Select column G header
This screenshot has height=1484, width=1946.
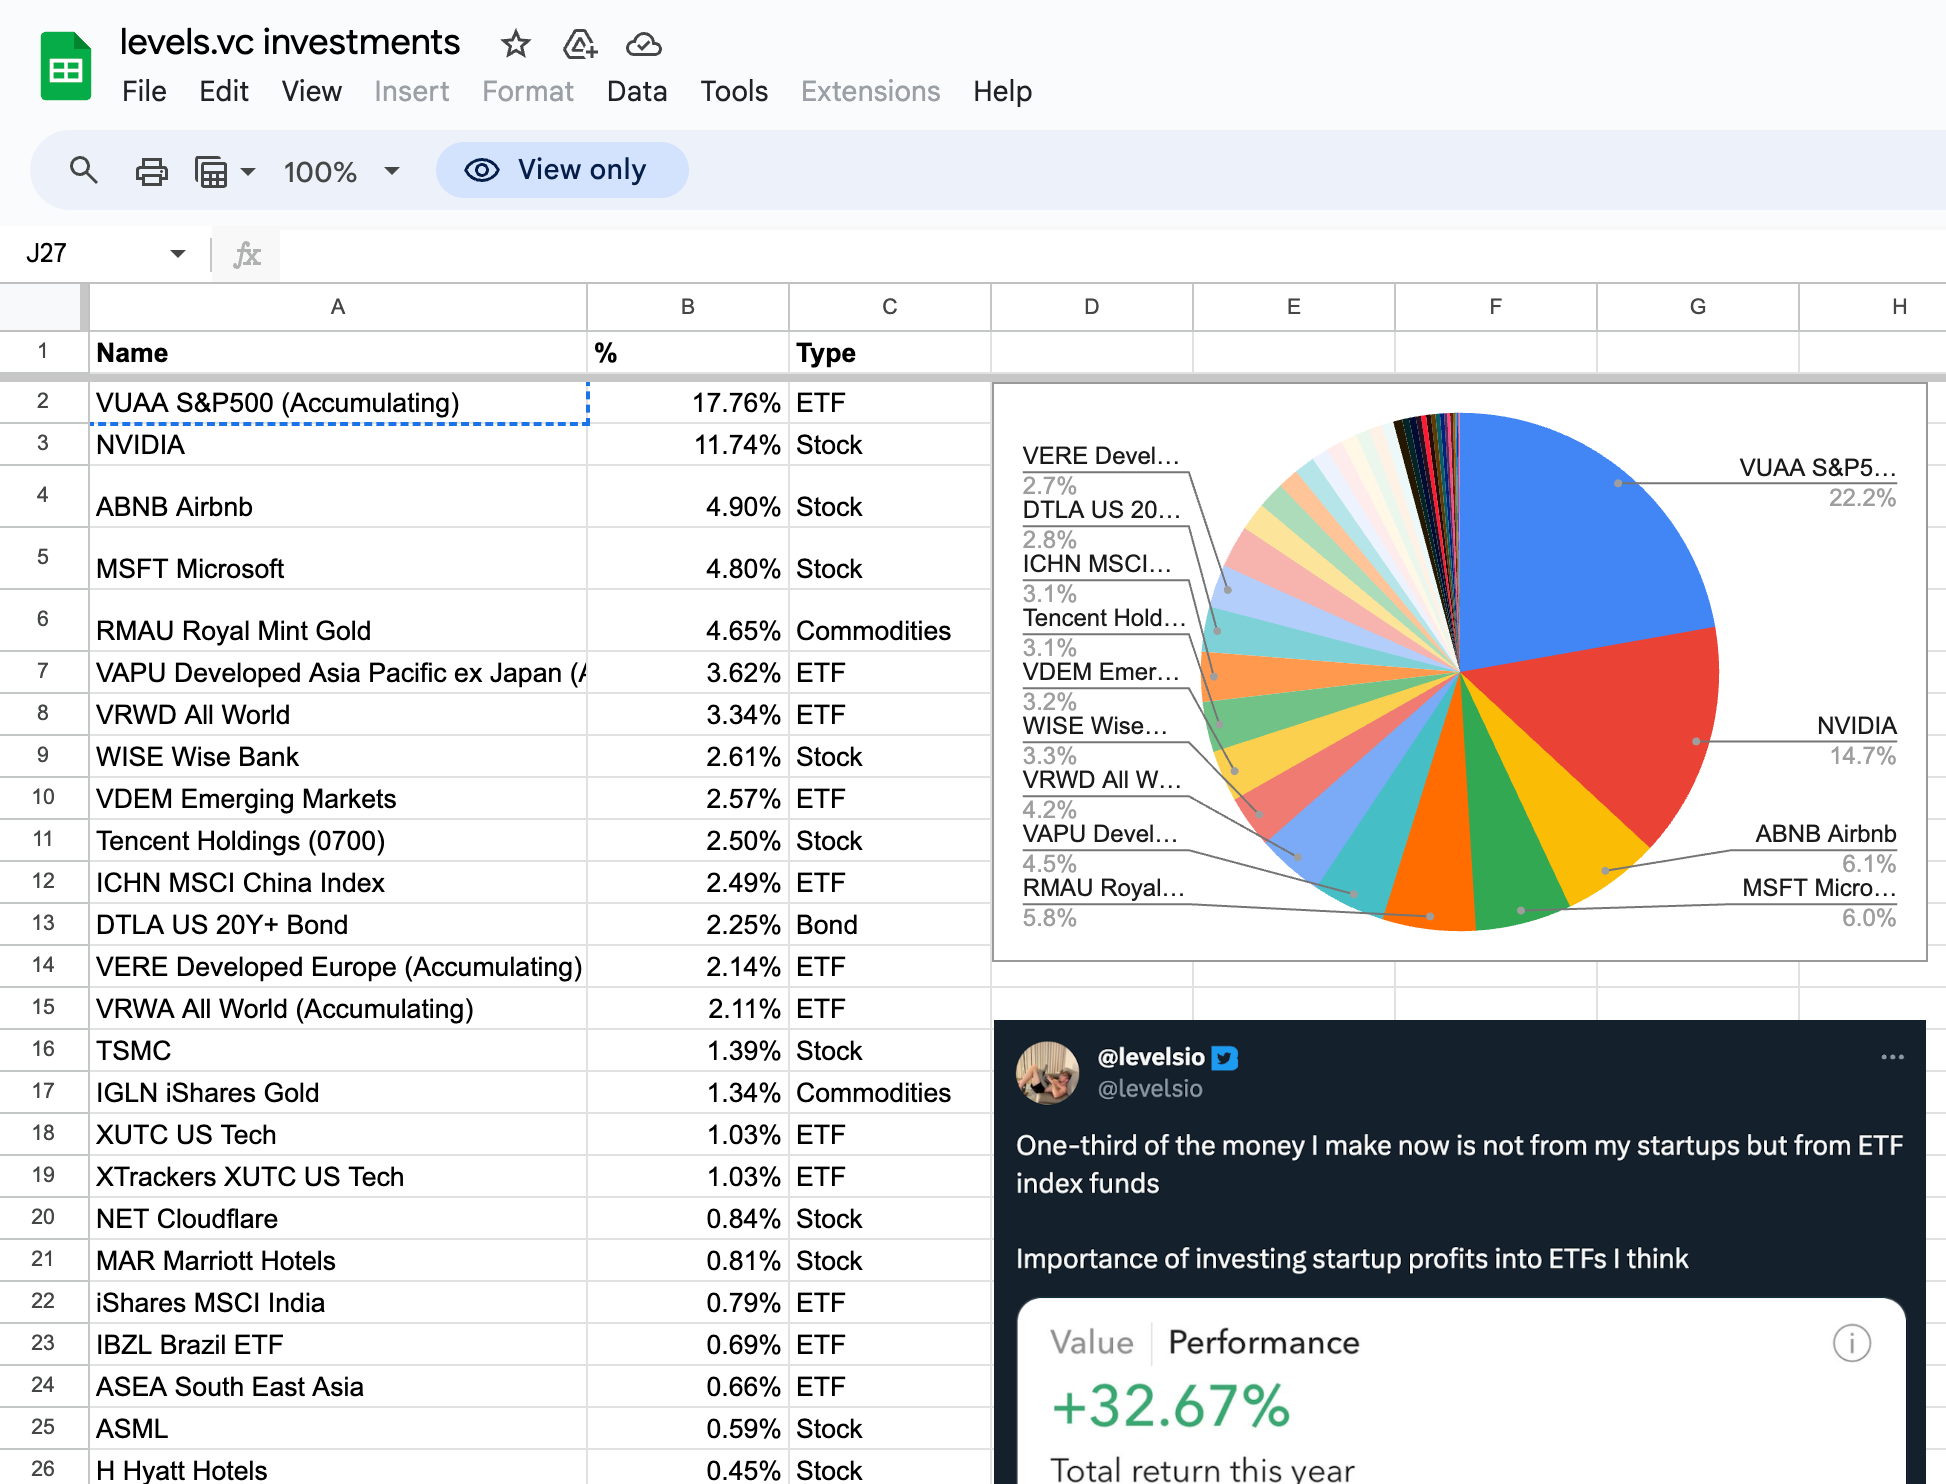(1698, 307)
